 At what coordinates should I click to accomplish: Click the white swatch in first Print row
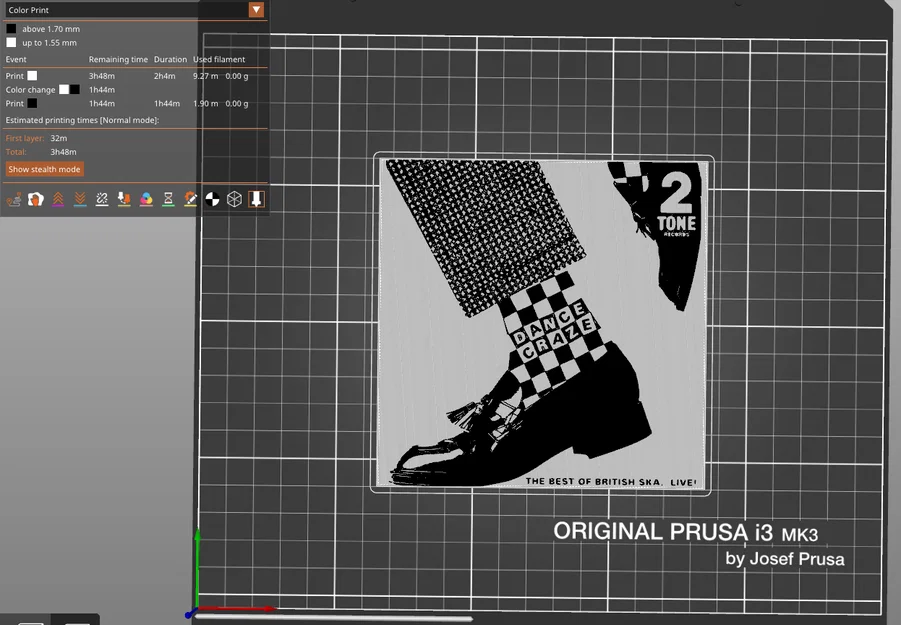pyautogui.click(x=32, y=76)
